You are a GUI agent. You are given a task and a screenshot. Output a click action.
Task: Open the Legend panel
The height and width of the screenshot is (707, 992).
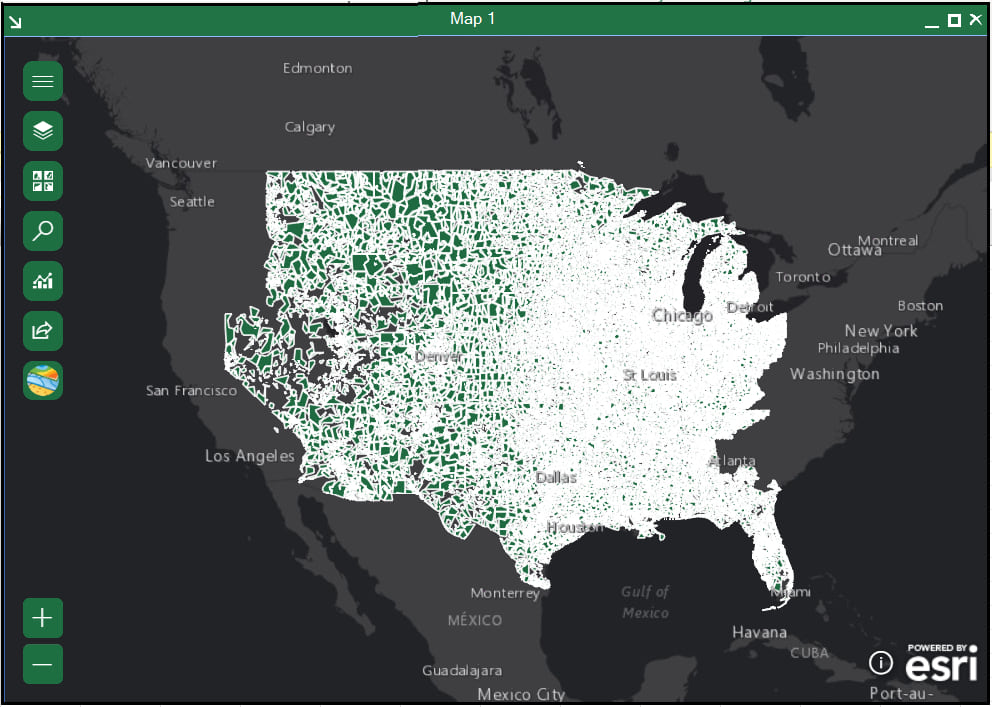point(42,181)
